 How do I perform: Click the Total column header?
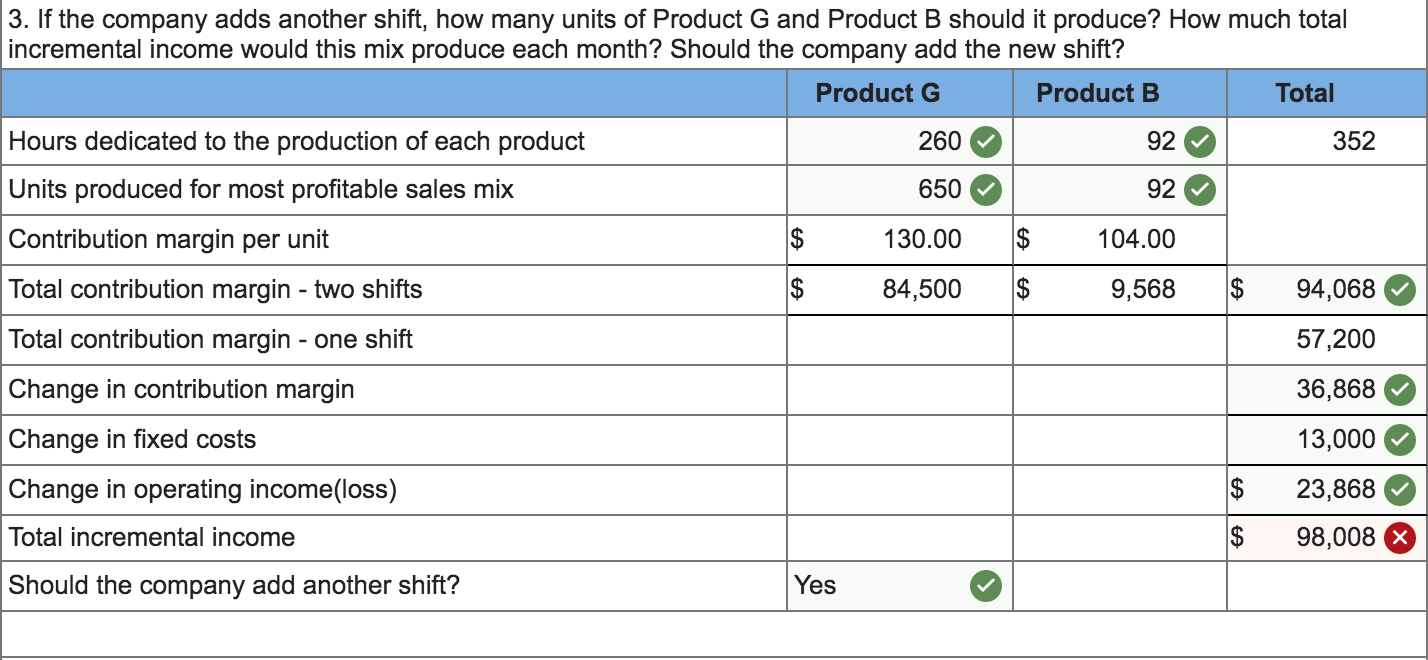coord(1305,93)
